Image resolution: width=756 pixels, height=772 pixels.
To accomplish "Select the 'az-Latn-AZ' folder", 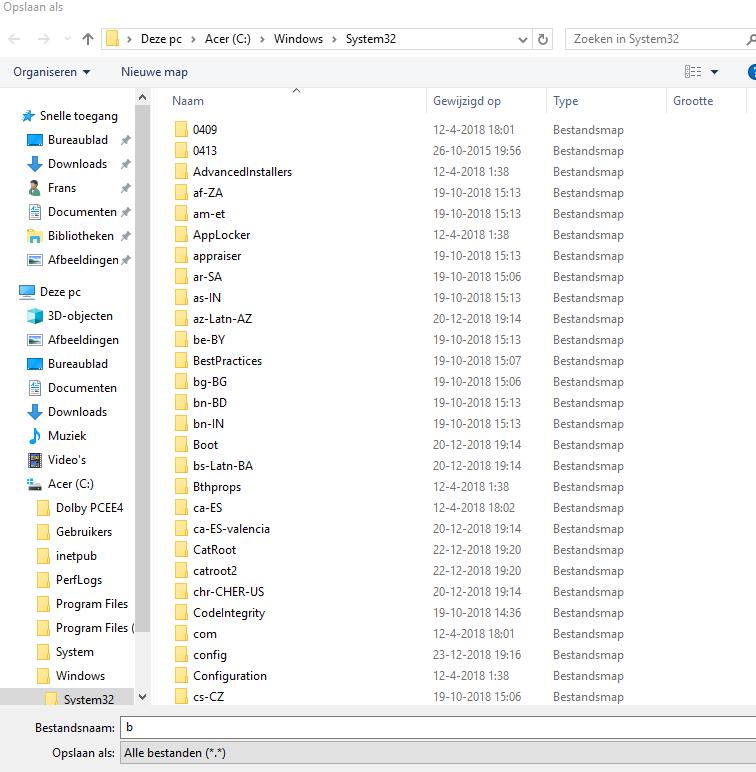I will (222, 319).
